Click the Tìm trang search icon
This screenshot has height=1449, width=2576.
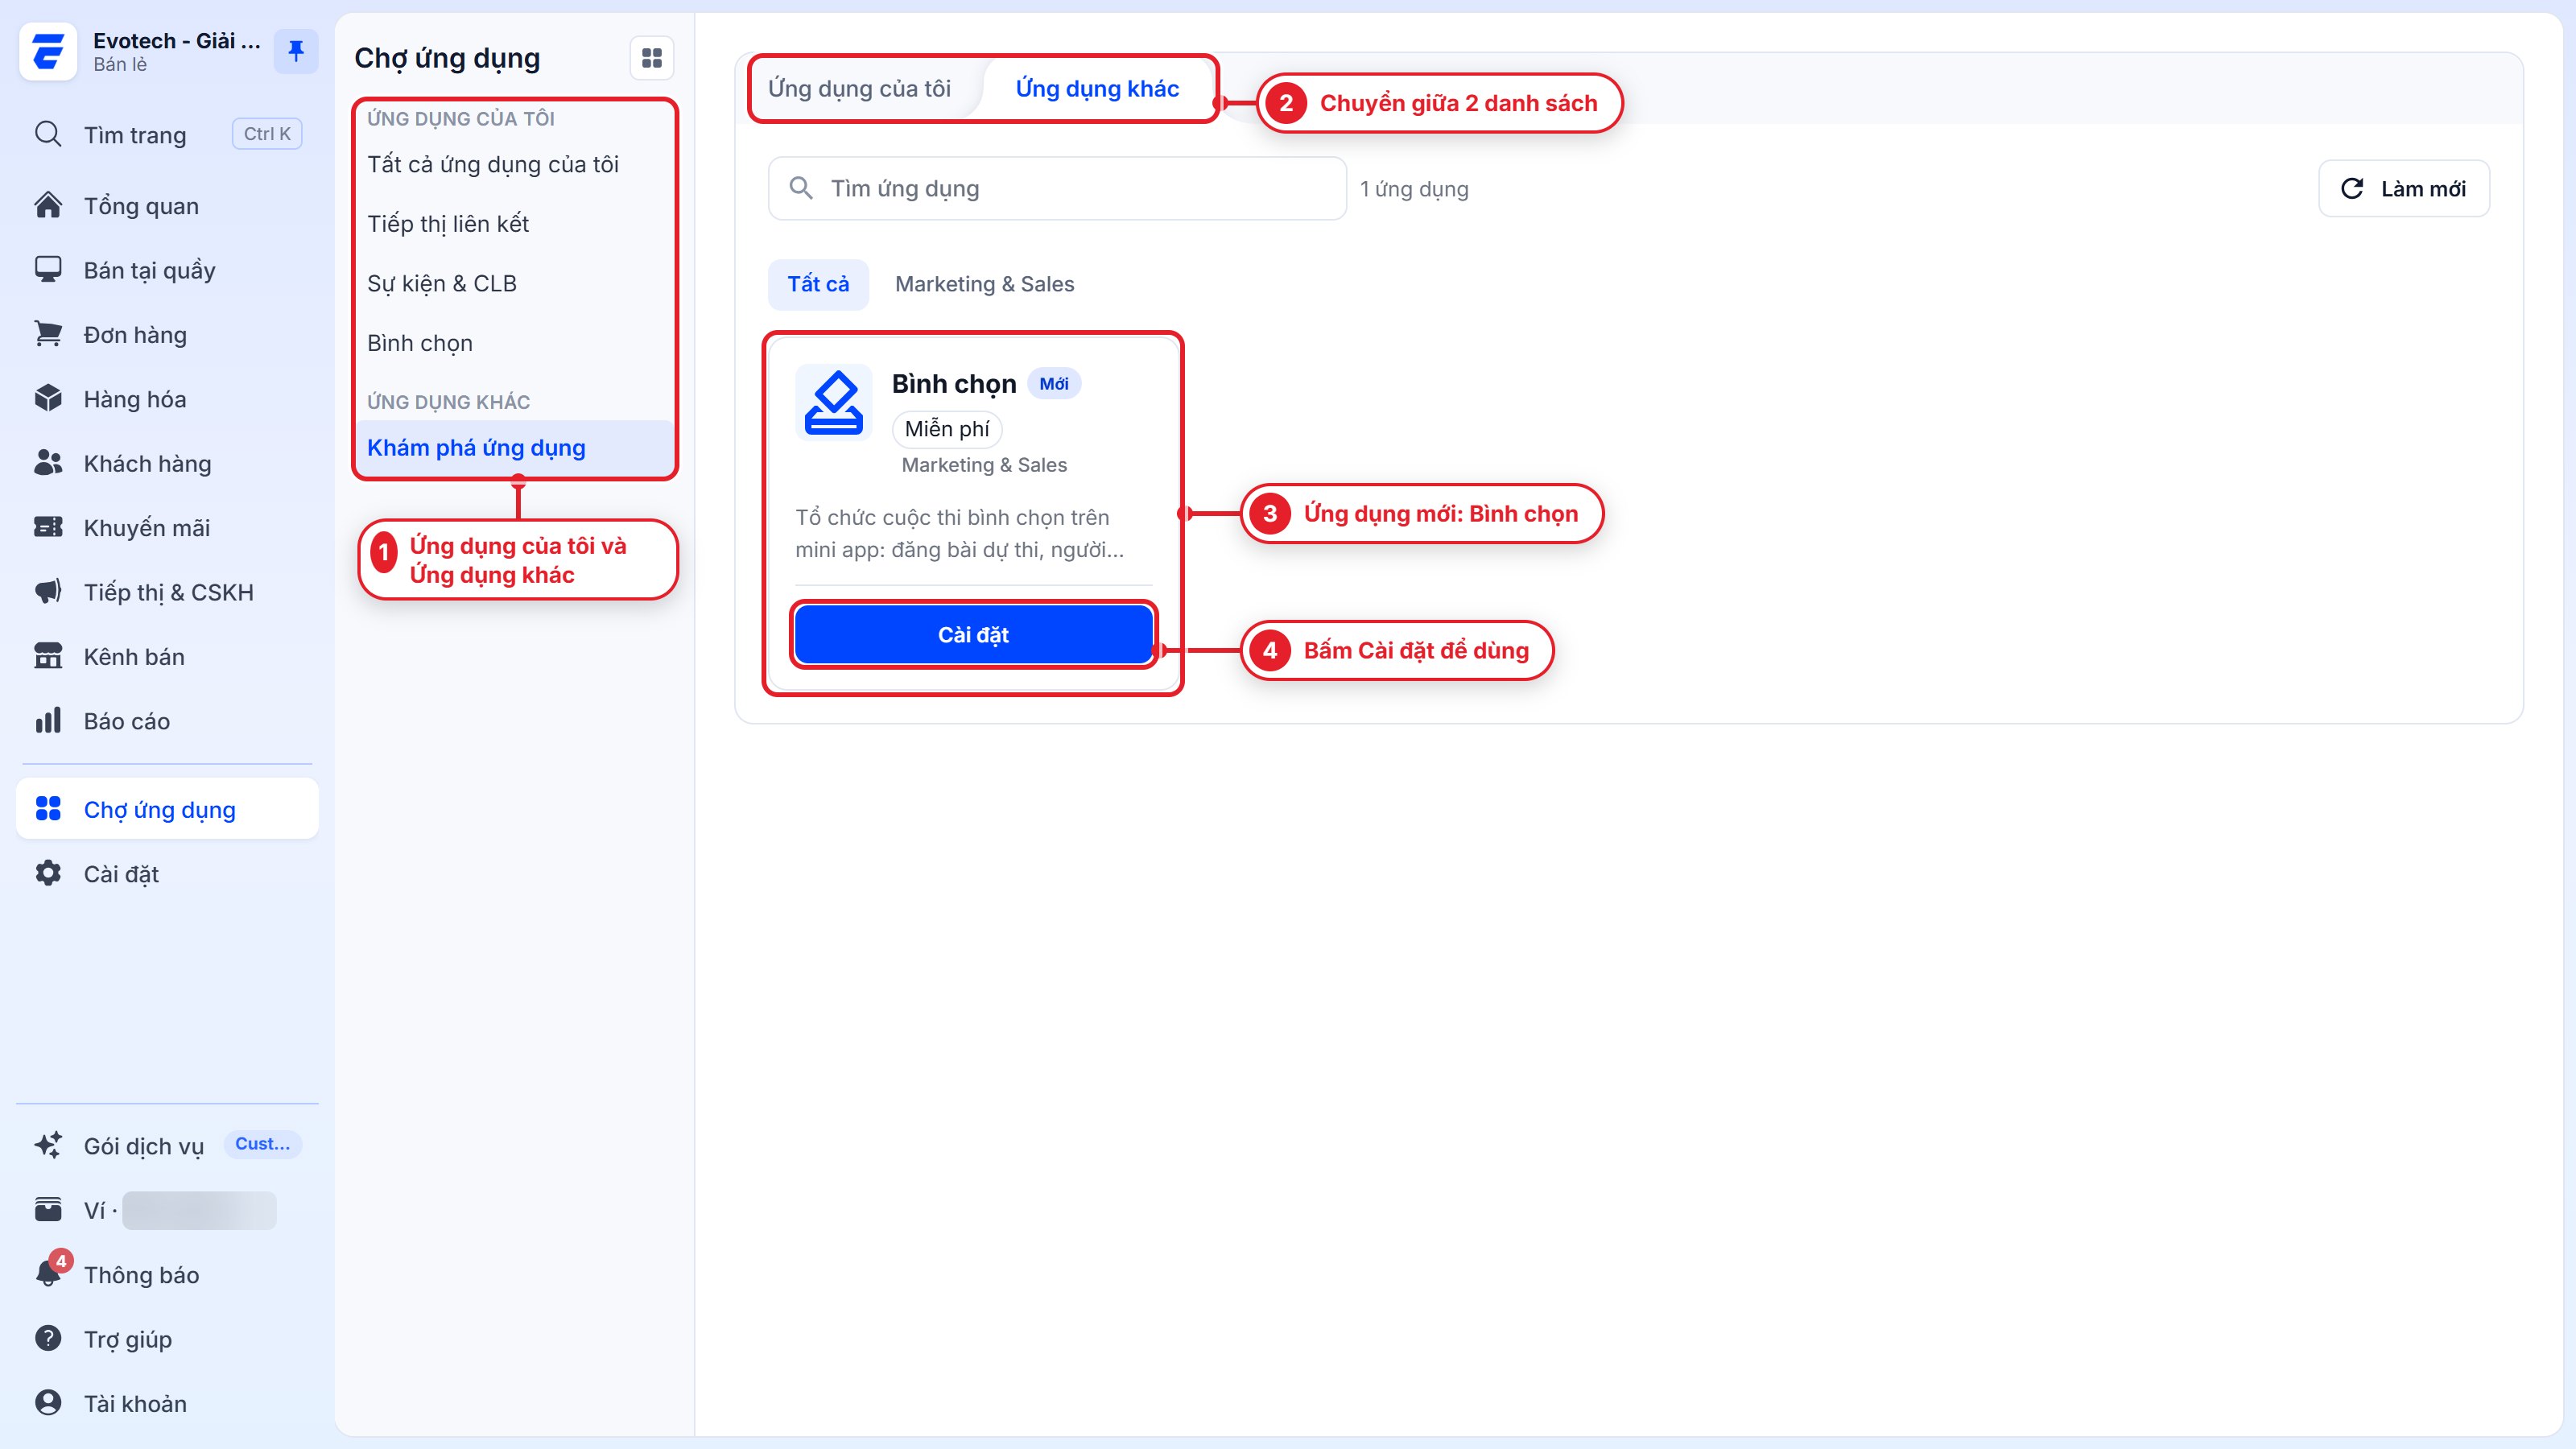coord(48,134)
